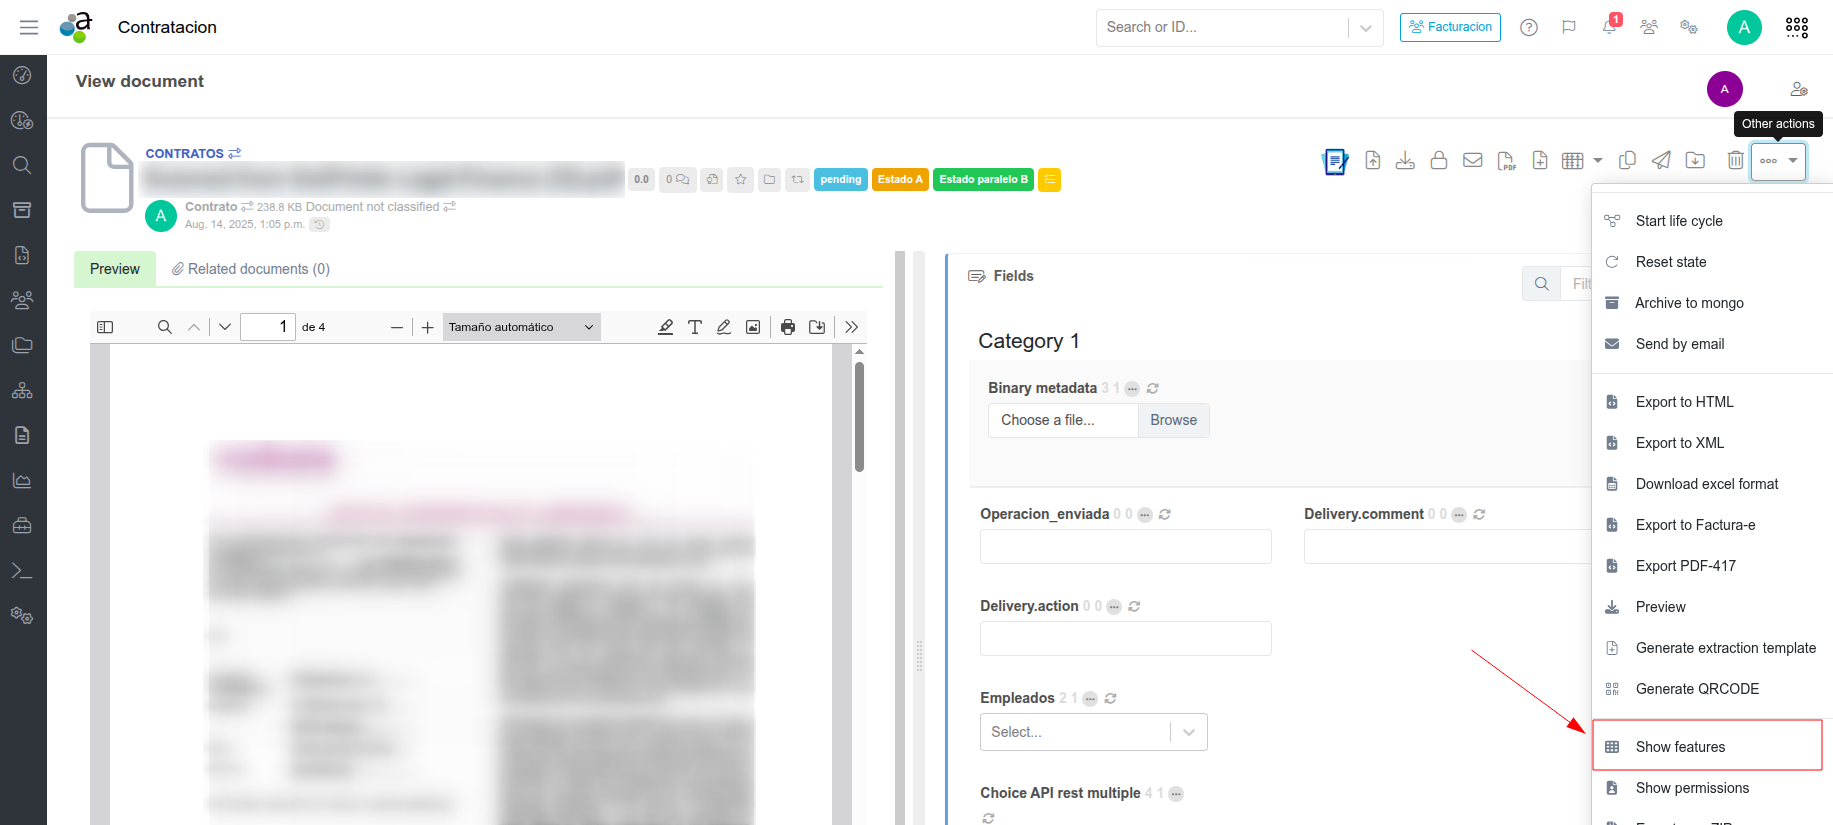
Task: Open the Tamaño automático zoom dropdown
Action: pyautogui.click(x=521, y=327)
